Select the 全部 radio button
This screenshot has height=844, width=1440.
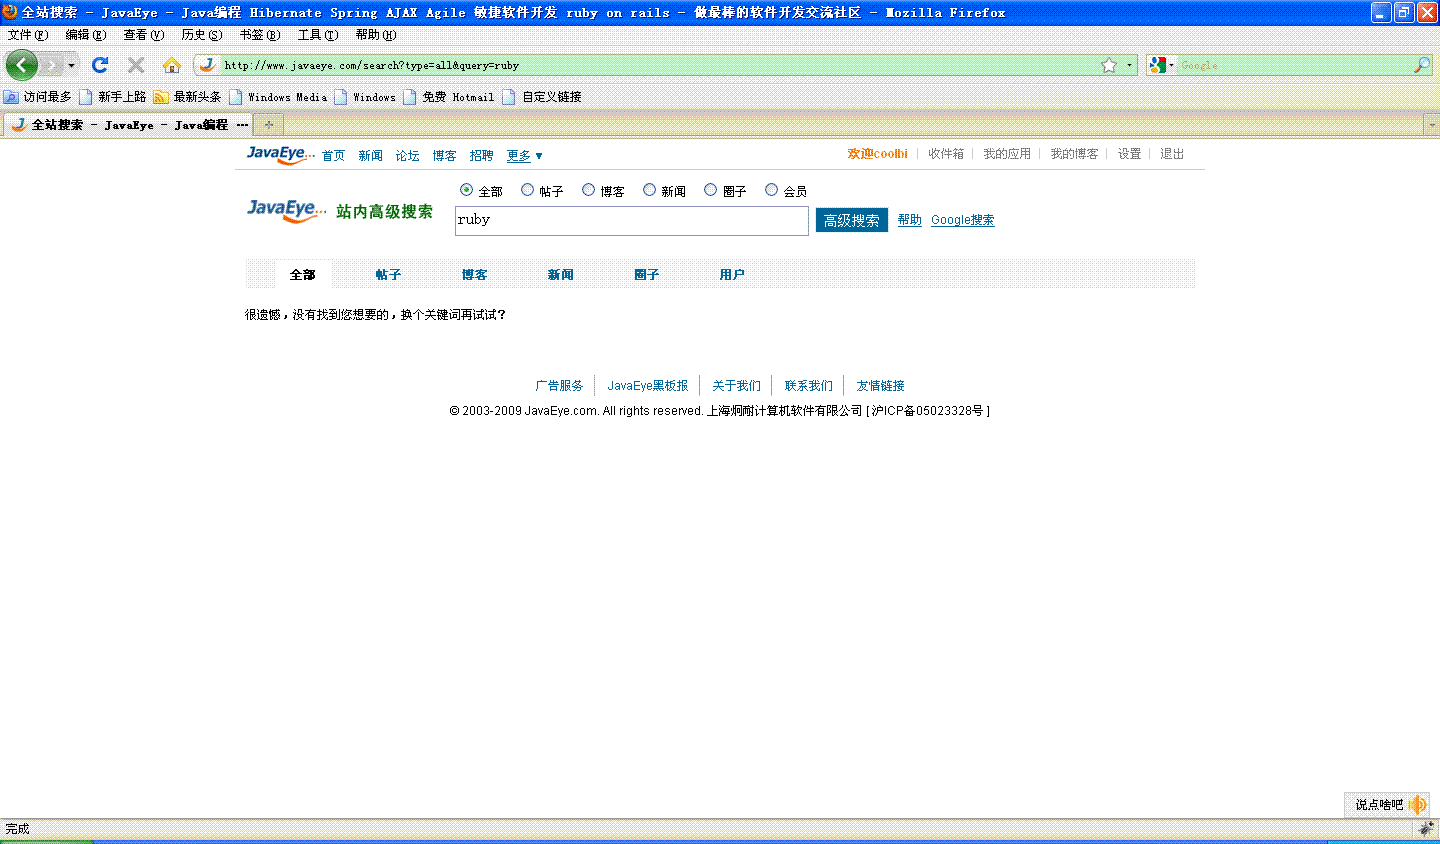(x=466, y=190)
